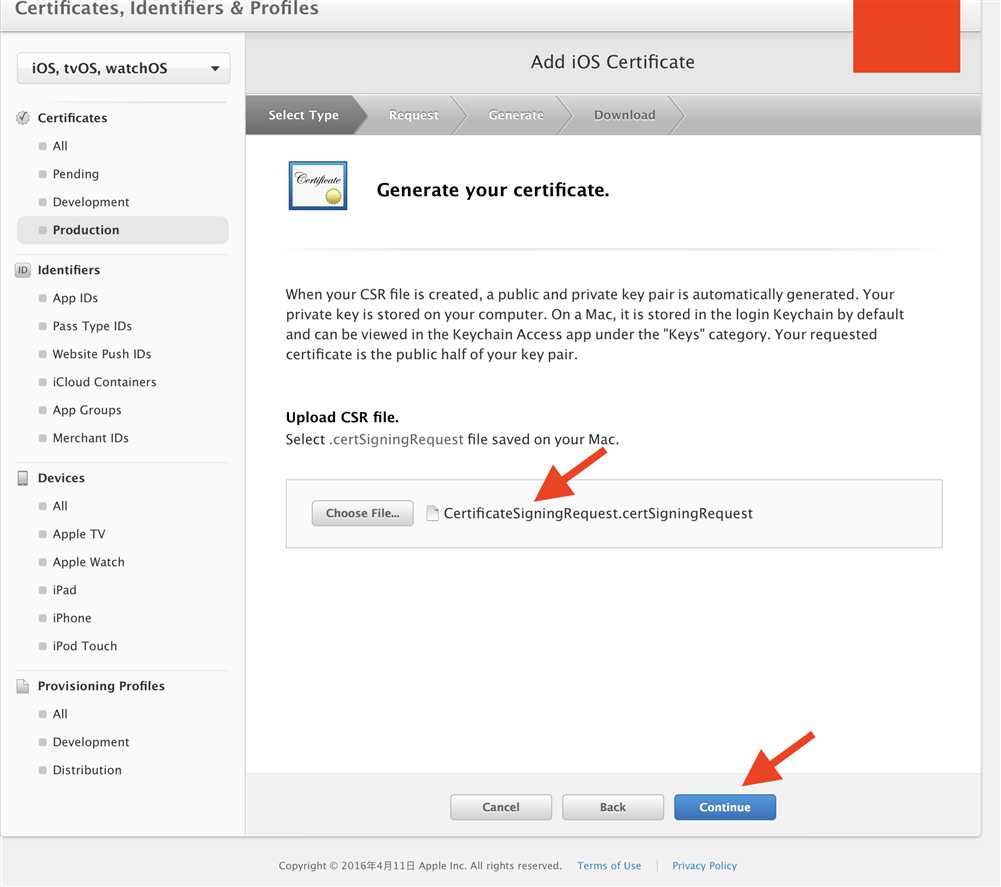Go to the Select Type step

point(304,115)
